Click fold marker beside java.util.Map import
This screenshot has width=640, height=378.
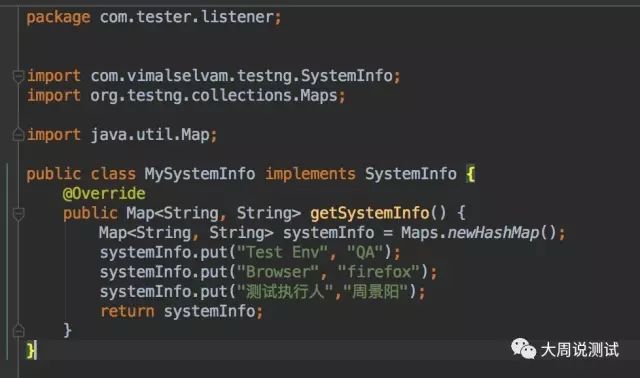[18, 134]
